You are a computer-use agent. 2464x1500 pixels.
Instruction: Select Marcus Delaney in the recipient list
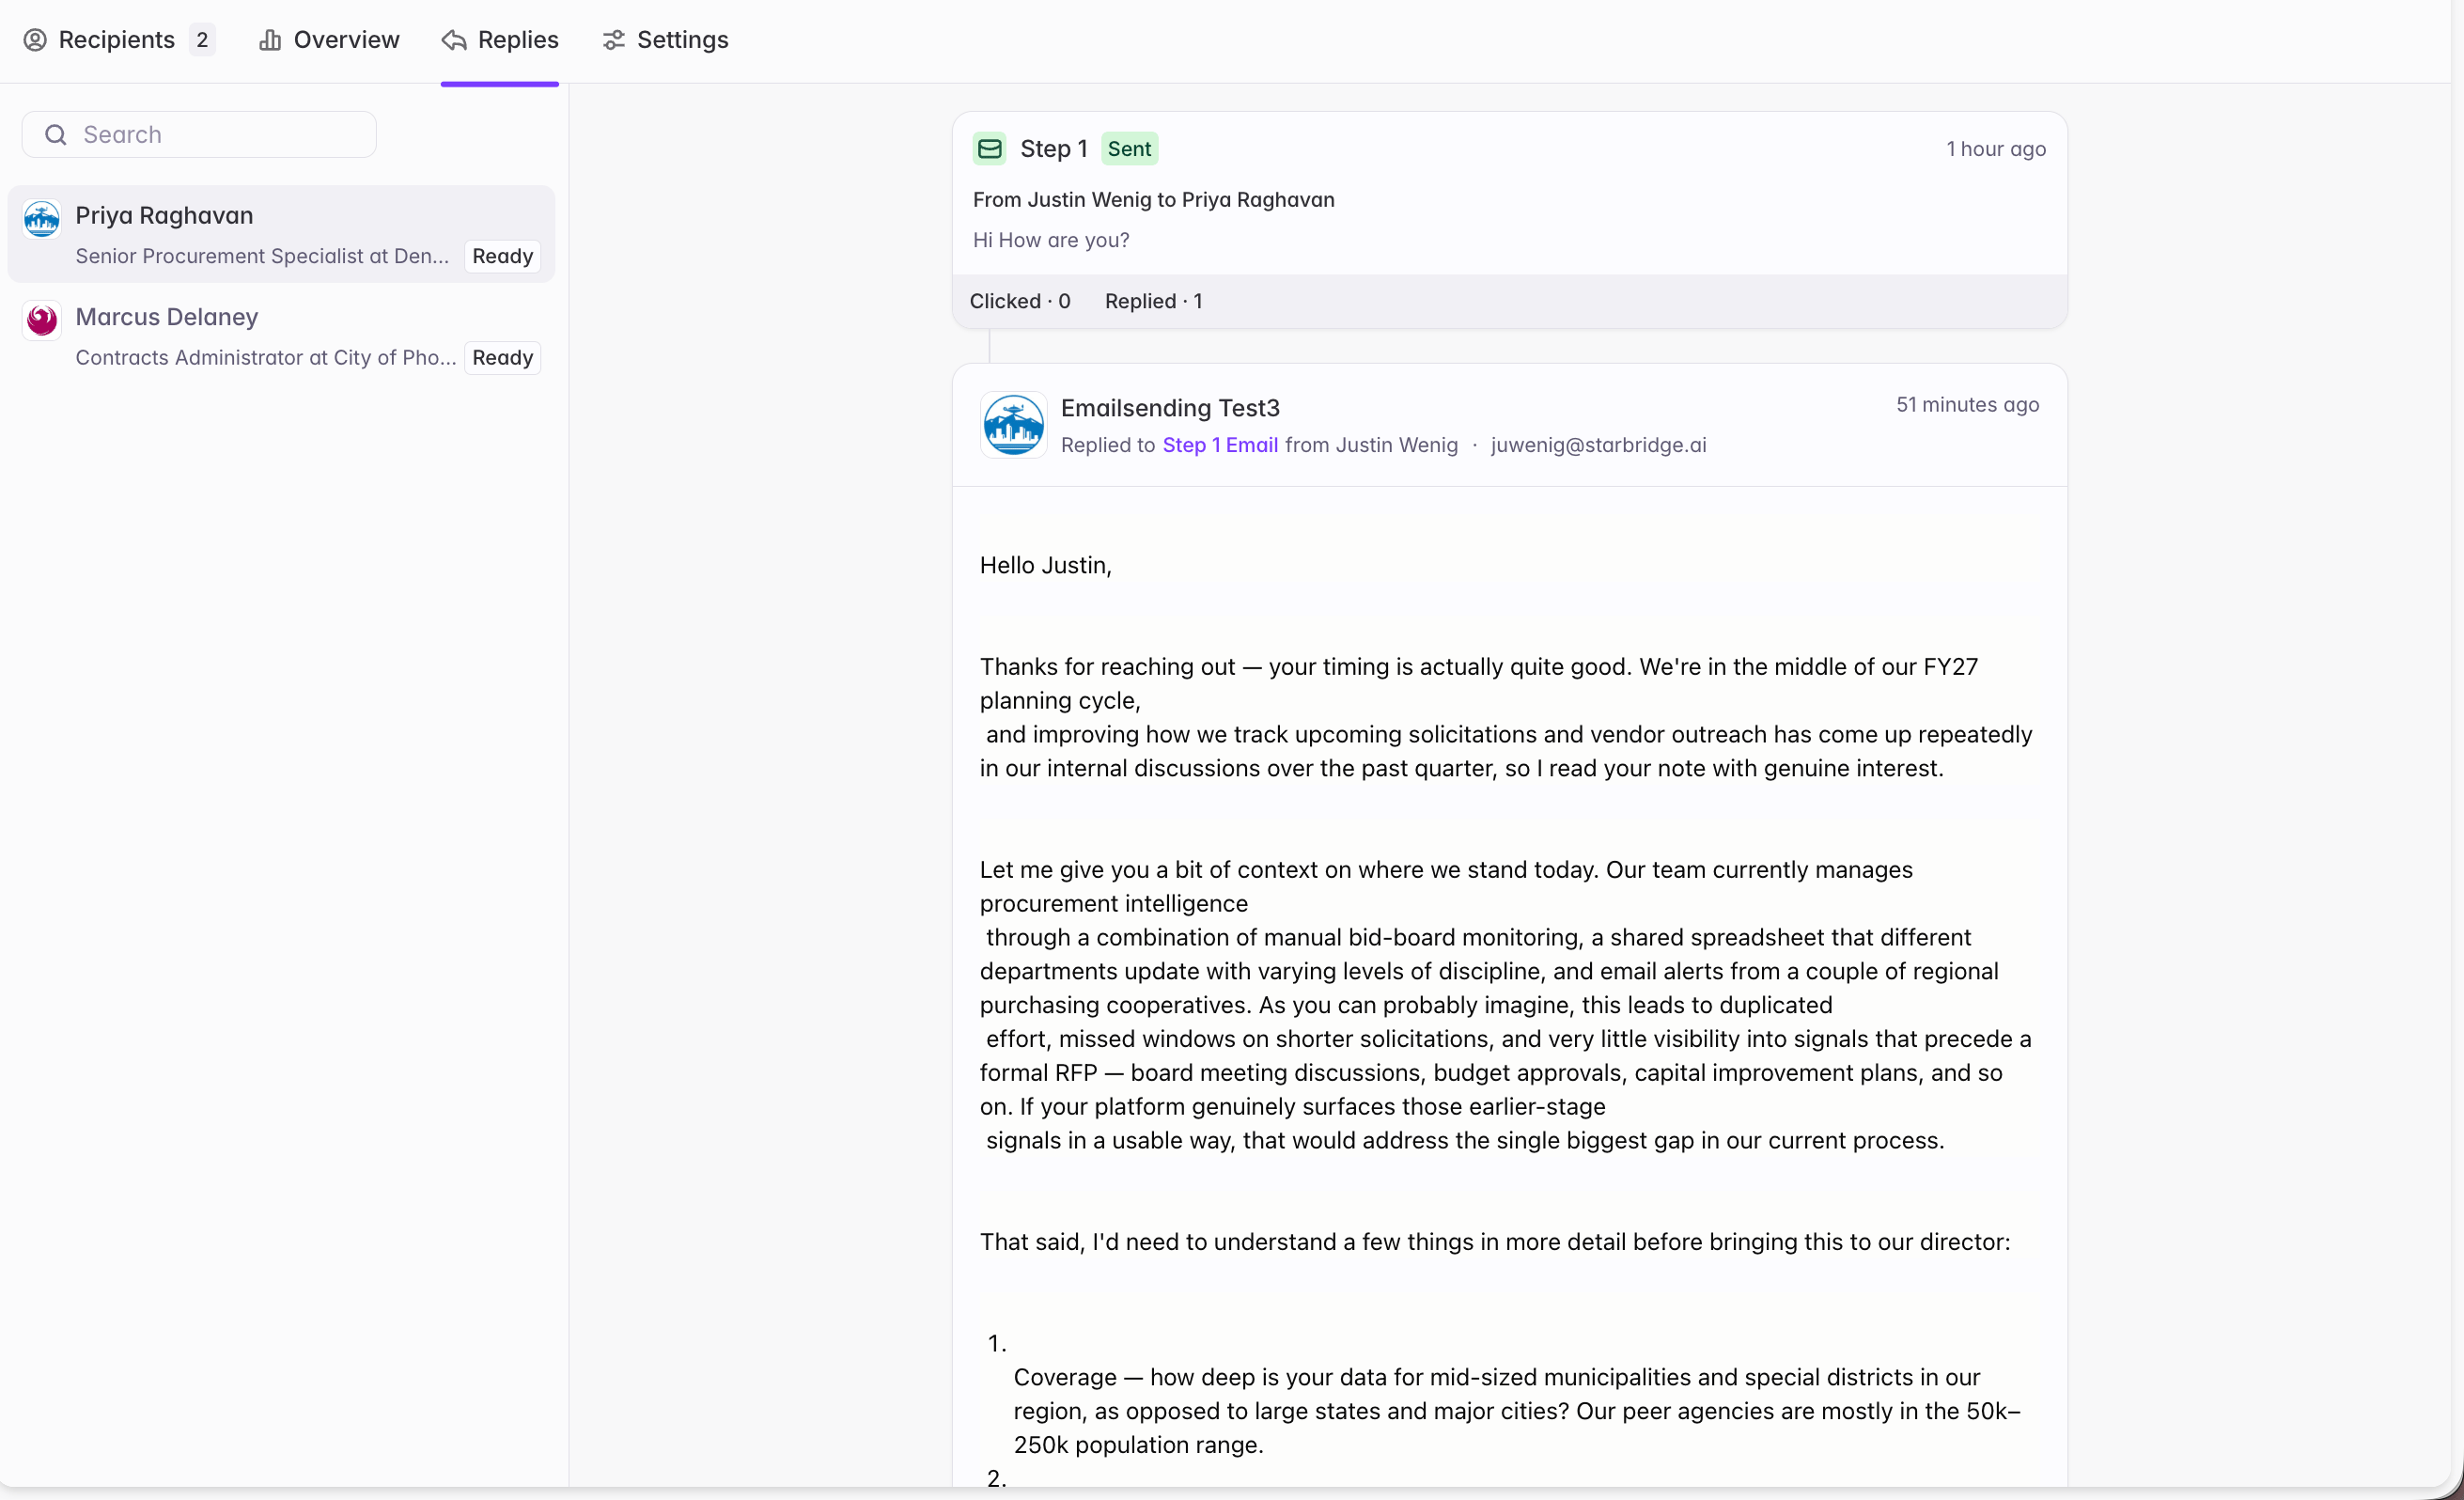(281, 337)
